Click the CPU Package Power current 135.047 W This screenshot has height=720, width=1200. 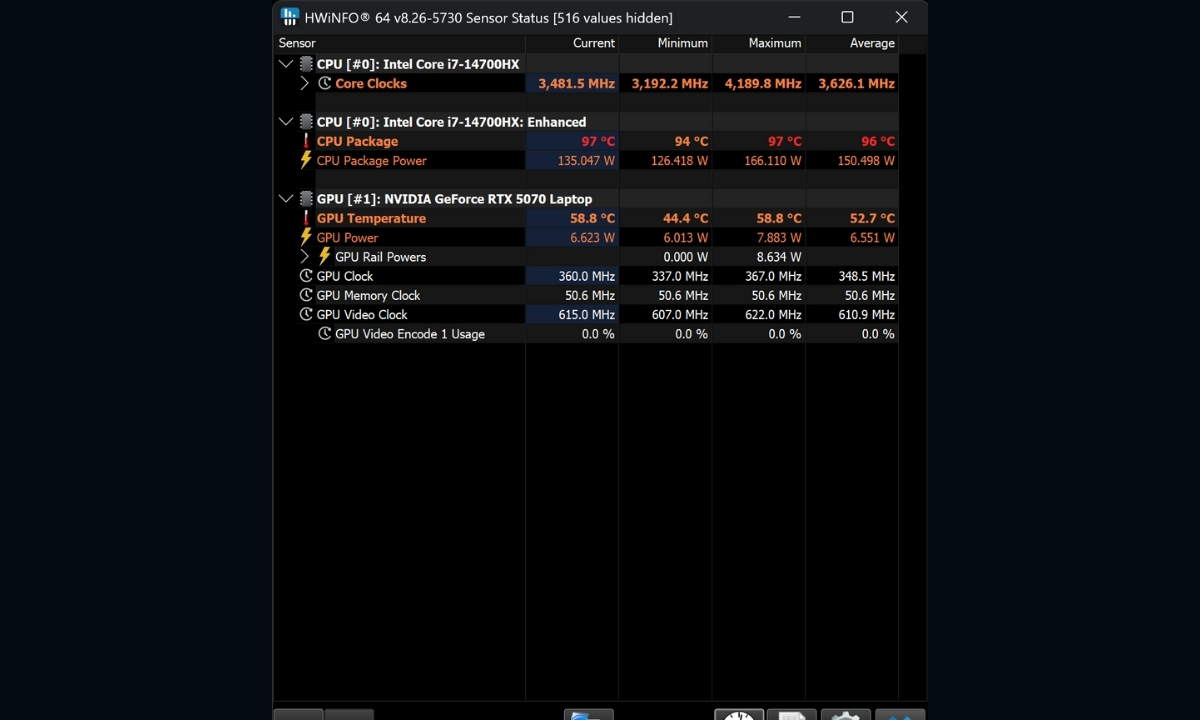(x=586, y=160)
